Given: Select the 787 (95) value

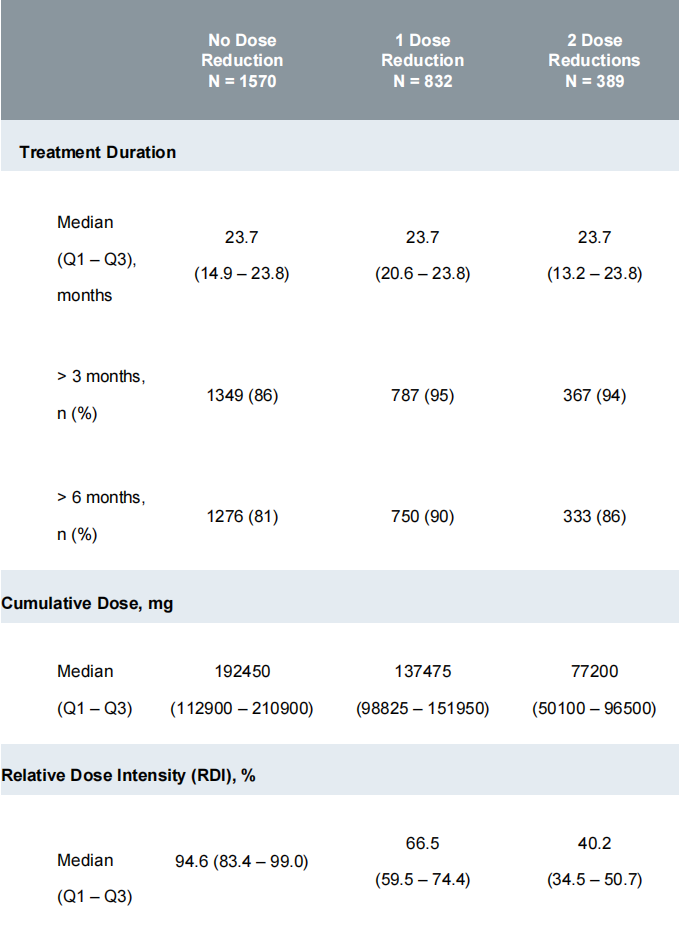Looking at the screenshot, I should pyautogui.click(x=422, y=395).
